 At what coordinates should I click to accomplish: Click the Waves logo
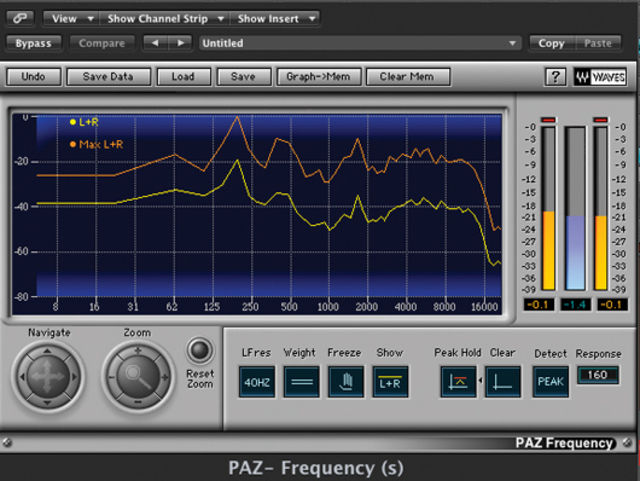600,77
